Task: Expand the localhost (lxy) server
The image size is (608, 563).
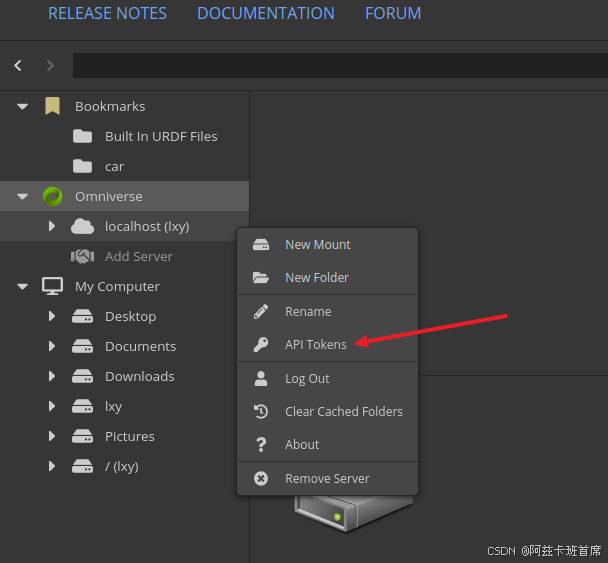Action: pyautogui.click(x=52, y=226)
